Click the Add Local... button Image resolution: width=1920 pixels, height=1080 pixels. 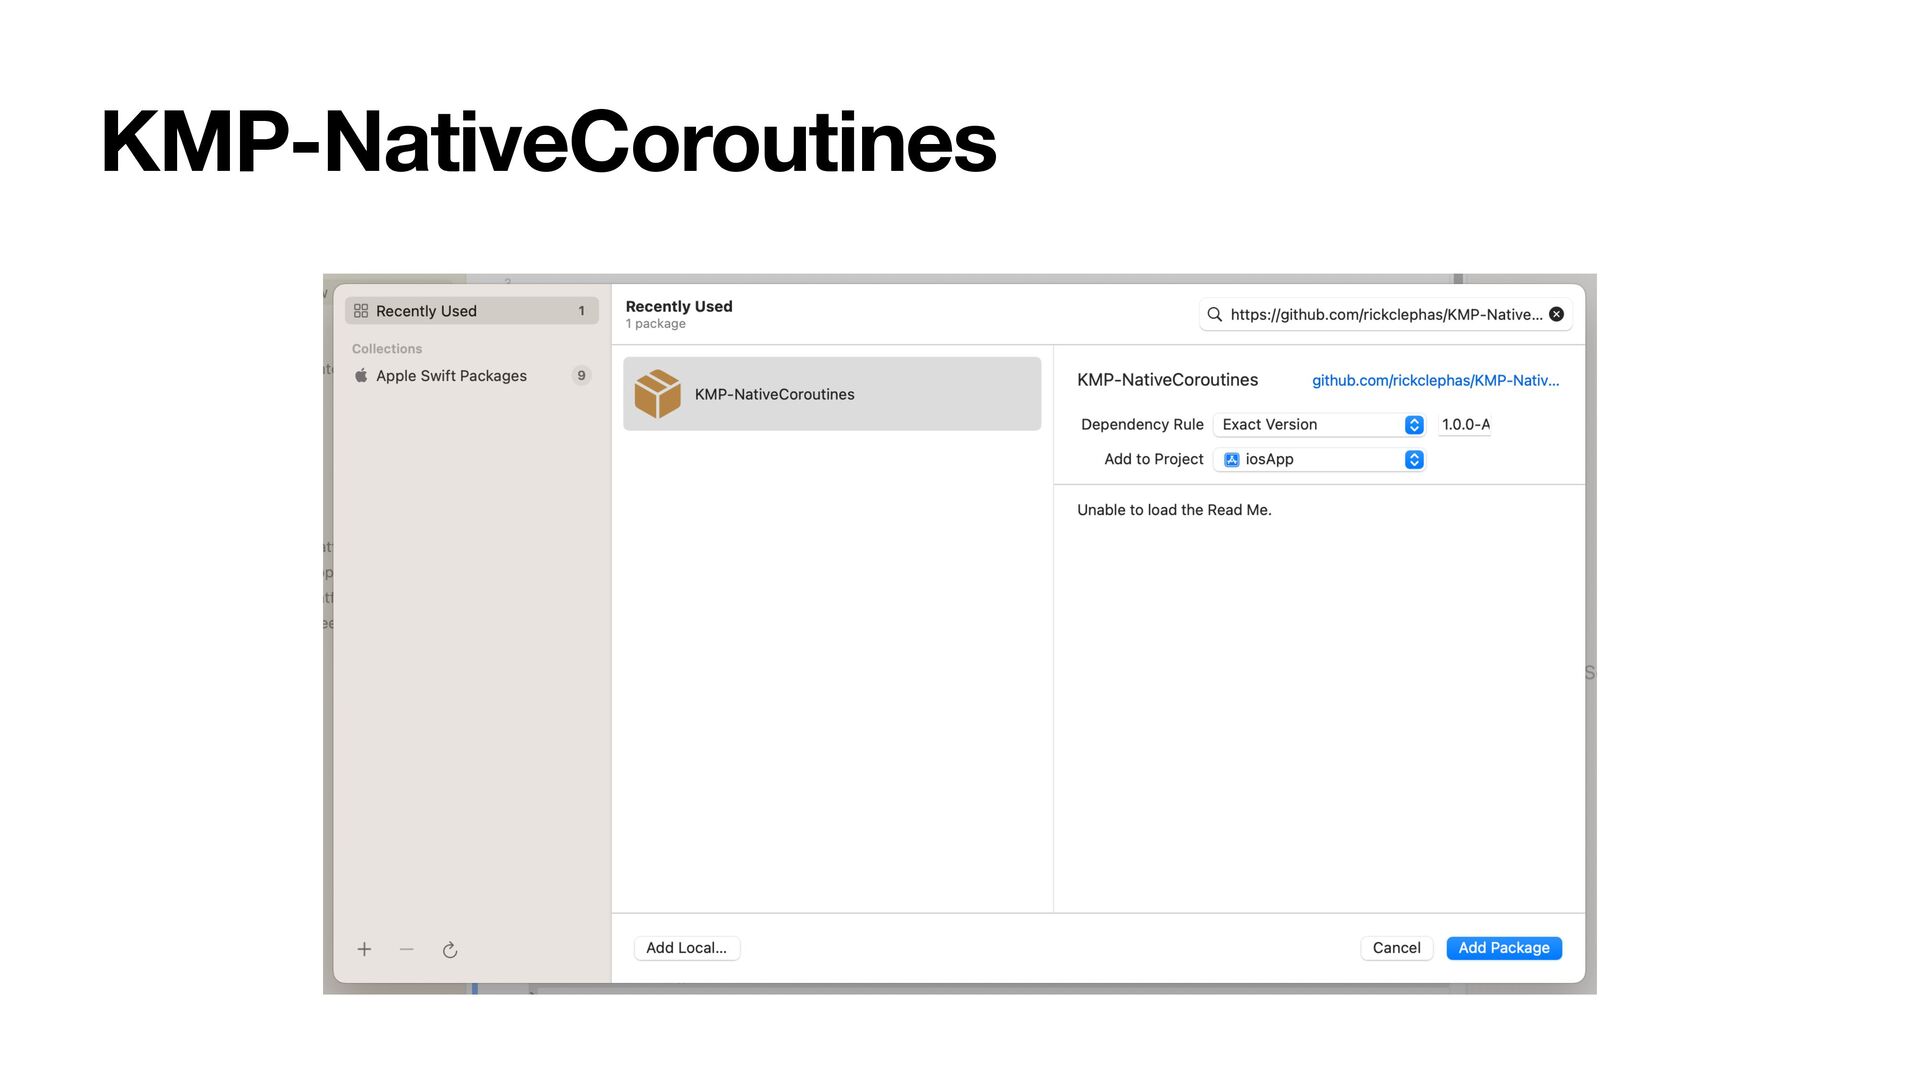(687, 948)
